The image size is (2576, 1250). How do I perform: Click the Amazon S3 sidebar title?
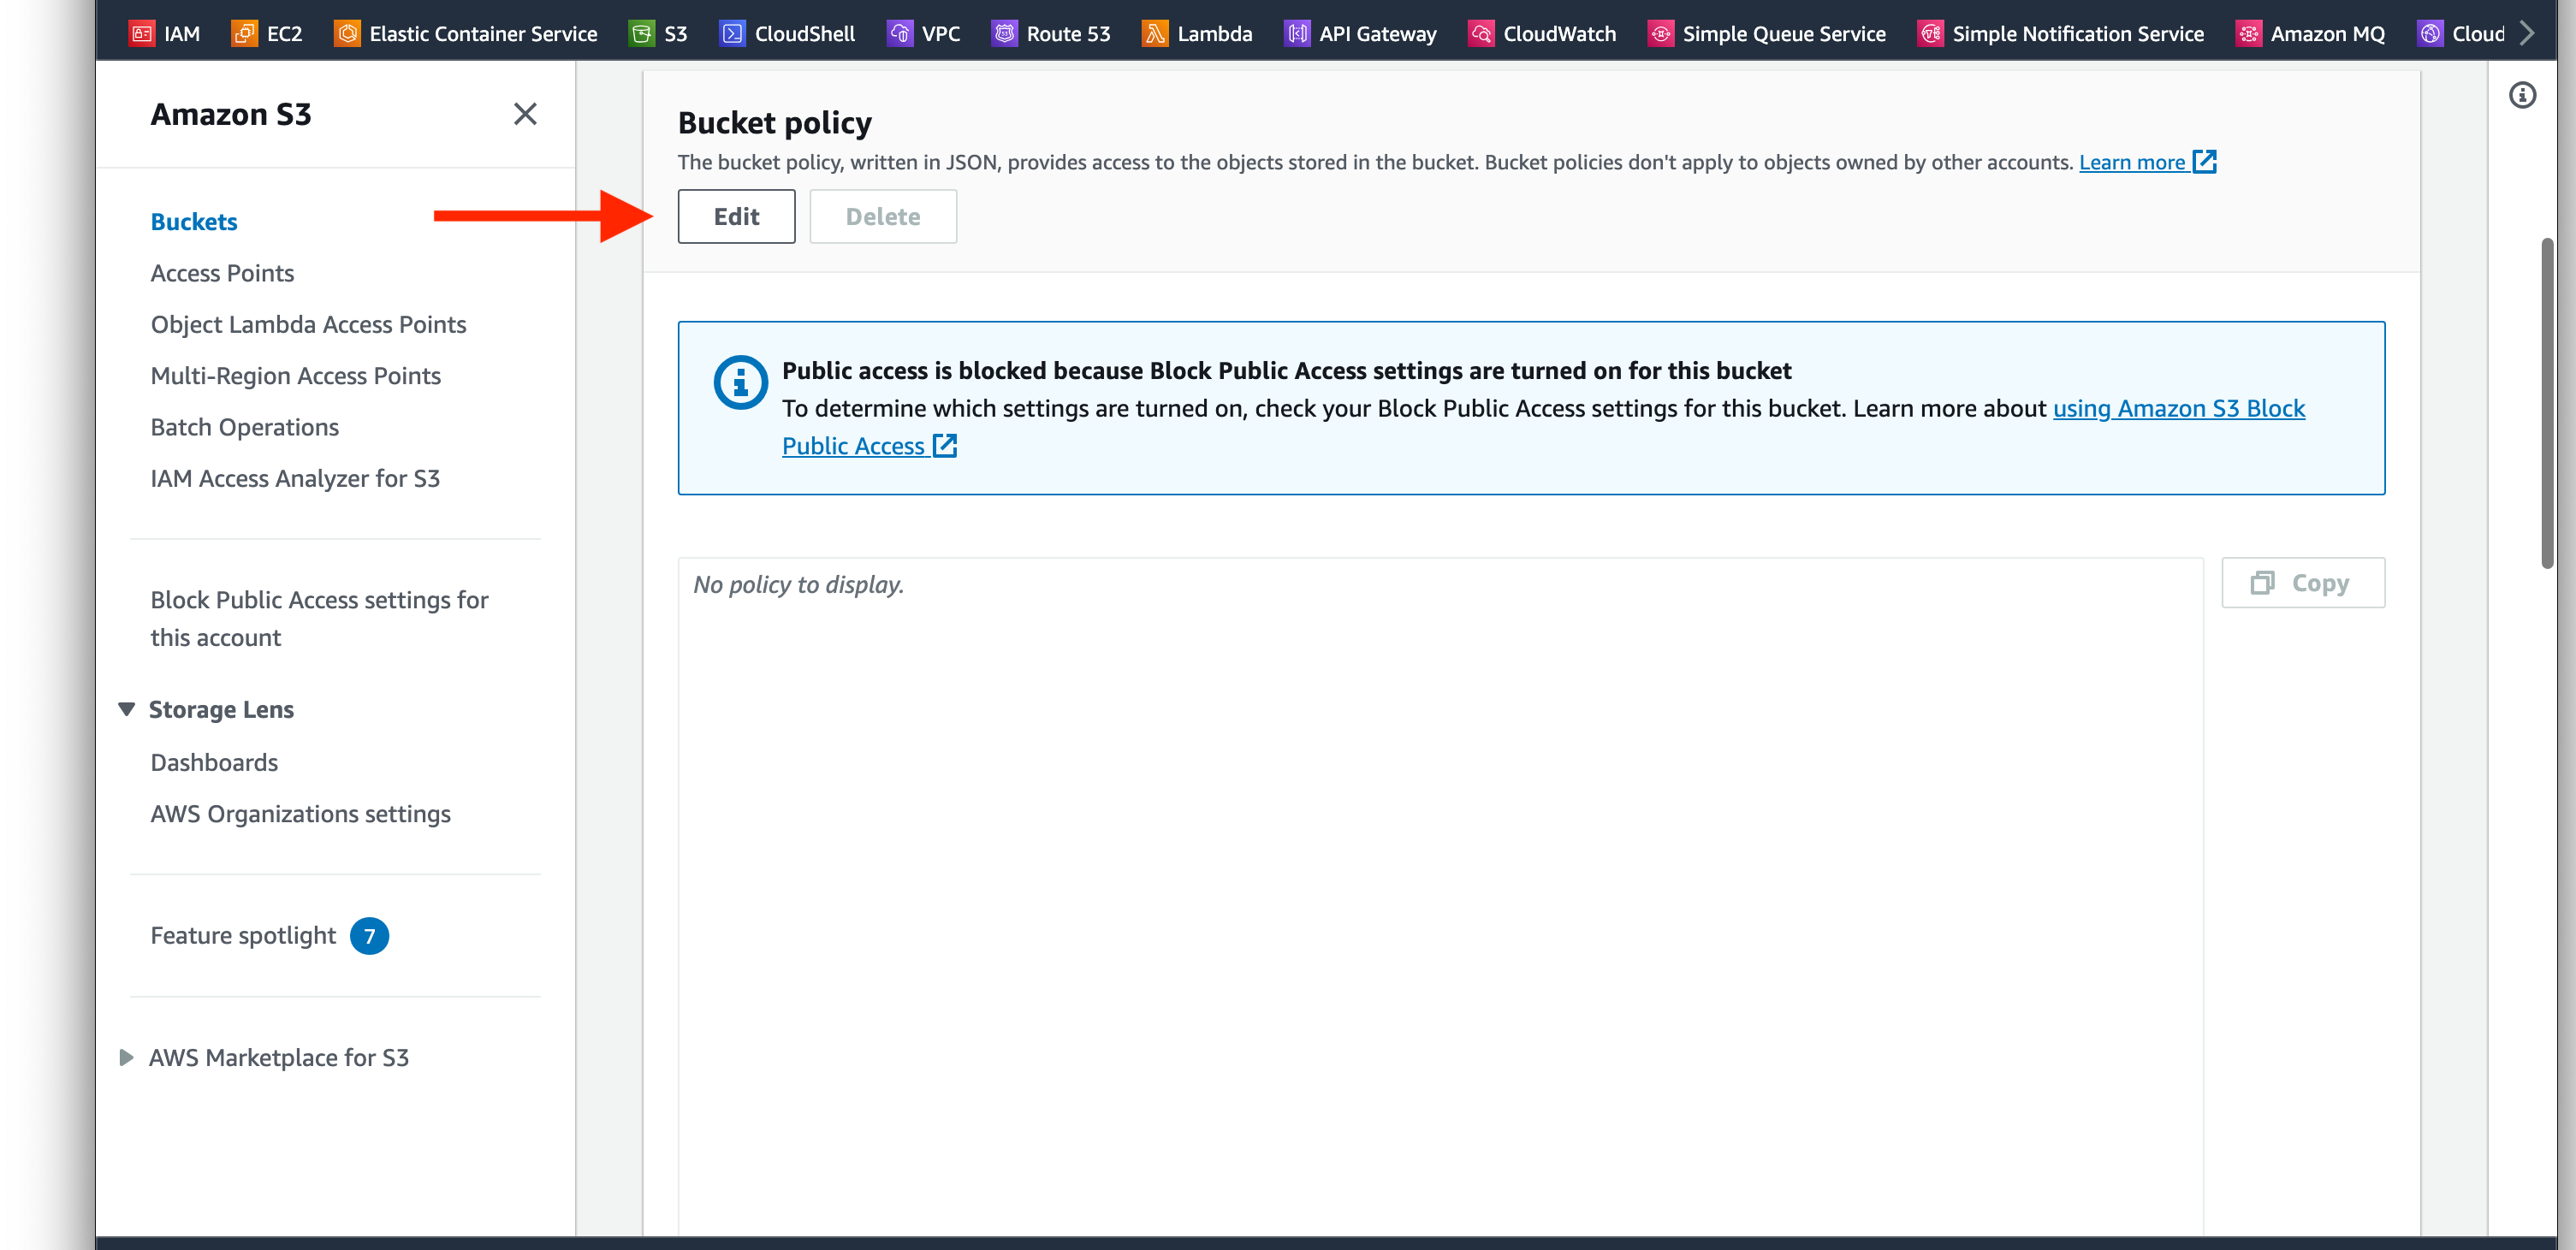(231, 114)
